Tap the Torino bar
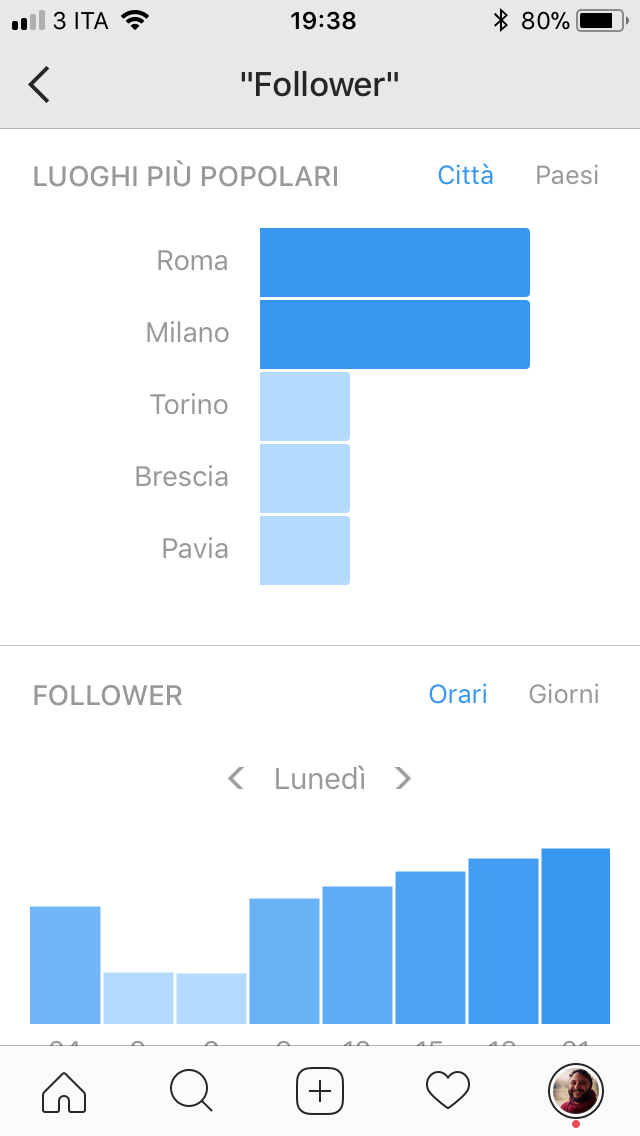Viewport: 640px width, 1136px height. (305, 406)
